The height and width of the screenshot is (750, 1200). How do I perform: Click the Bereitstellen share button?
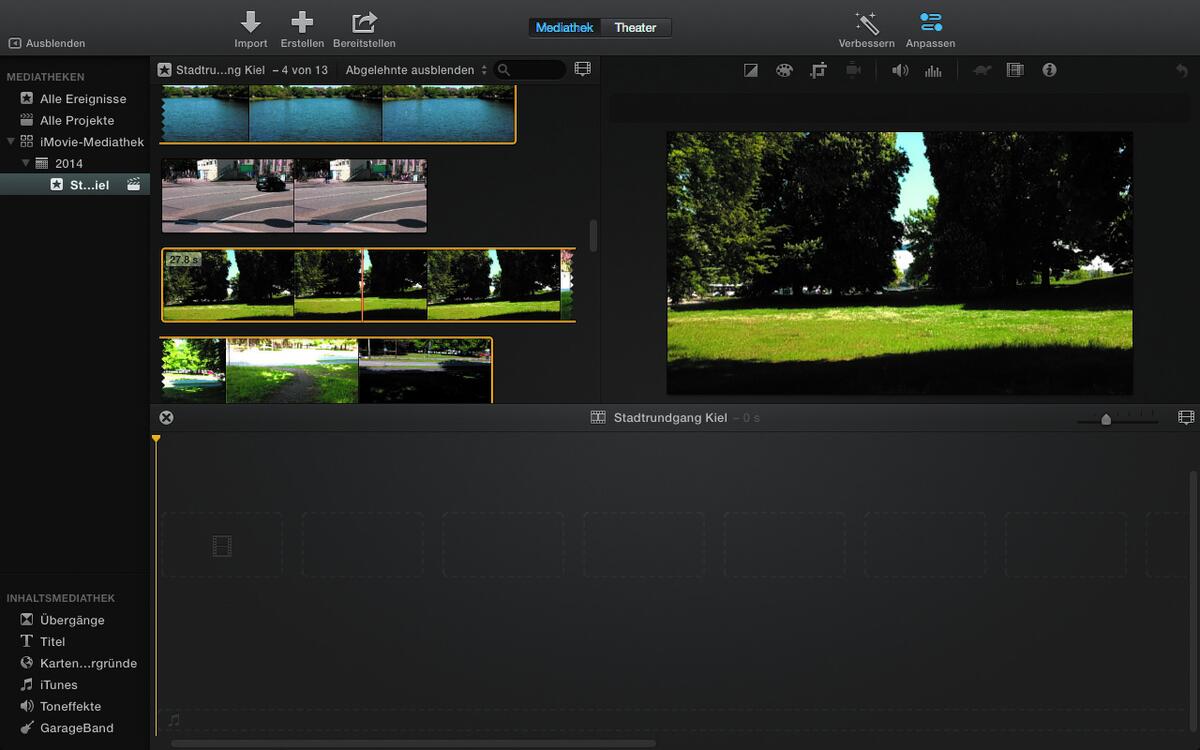363,27
